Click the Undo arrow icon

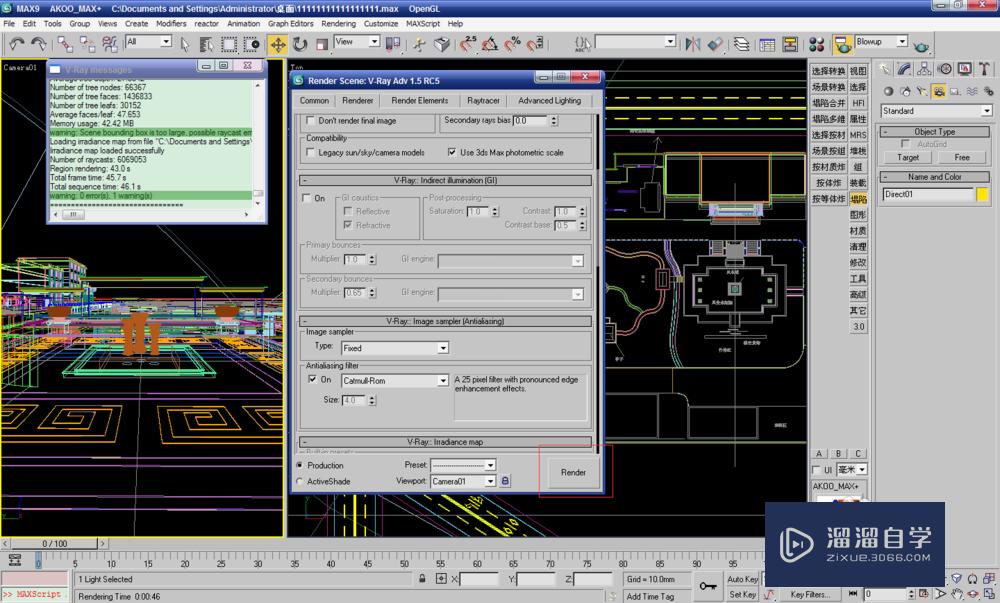pos(15,43)
